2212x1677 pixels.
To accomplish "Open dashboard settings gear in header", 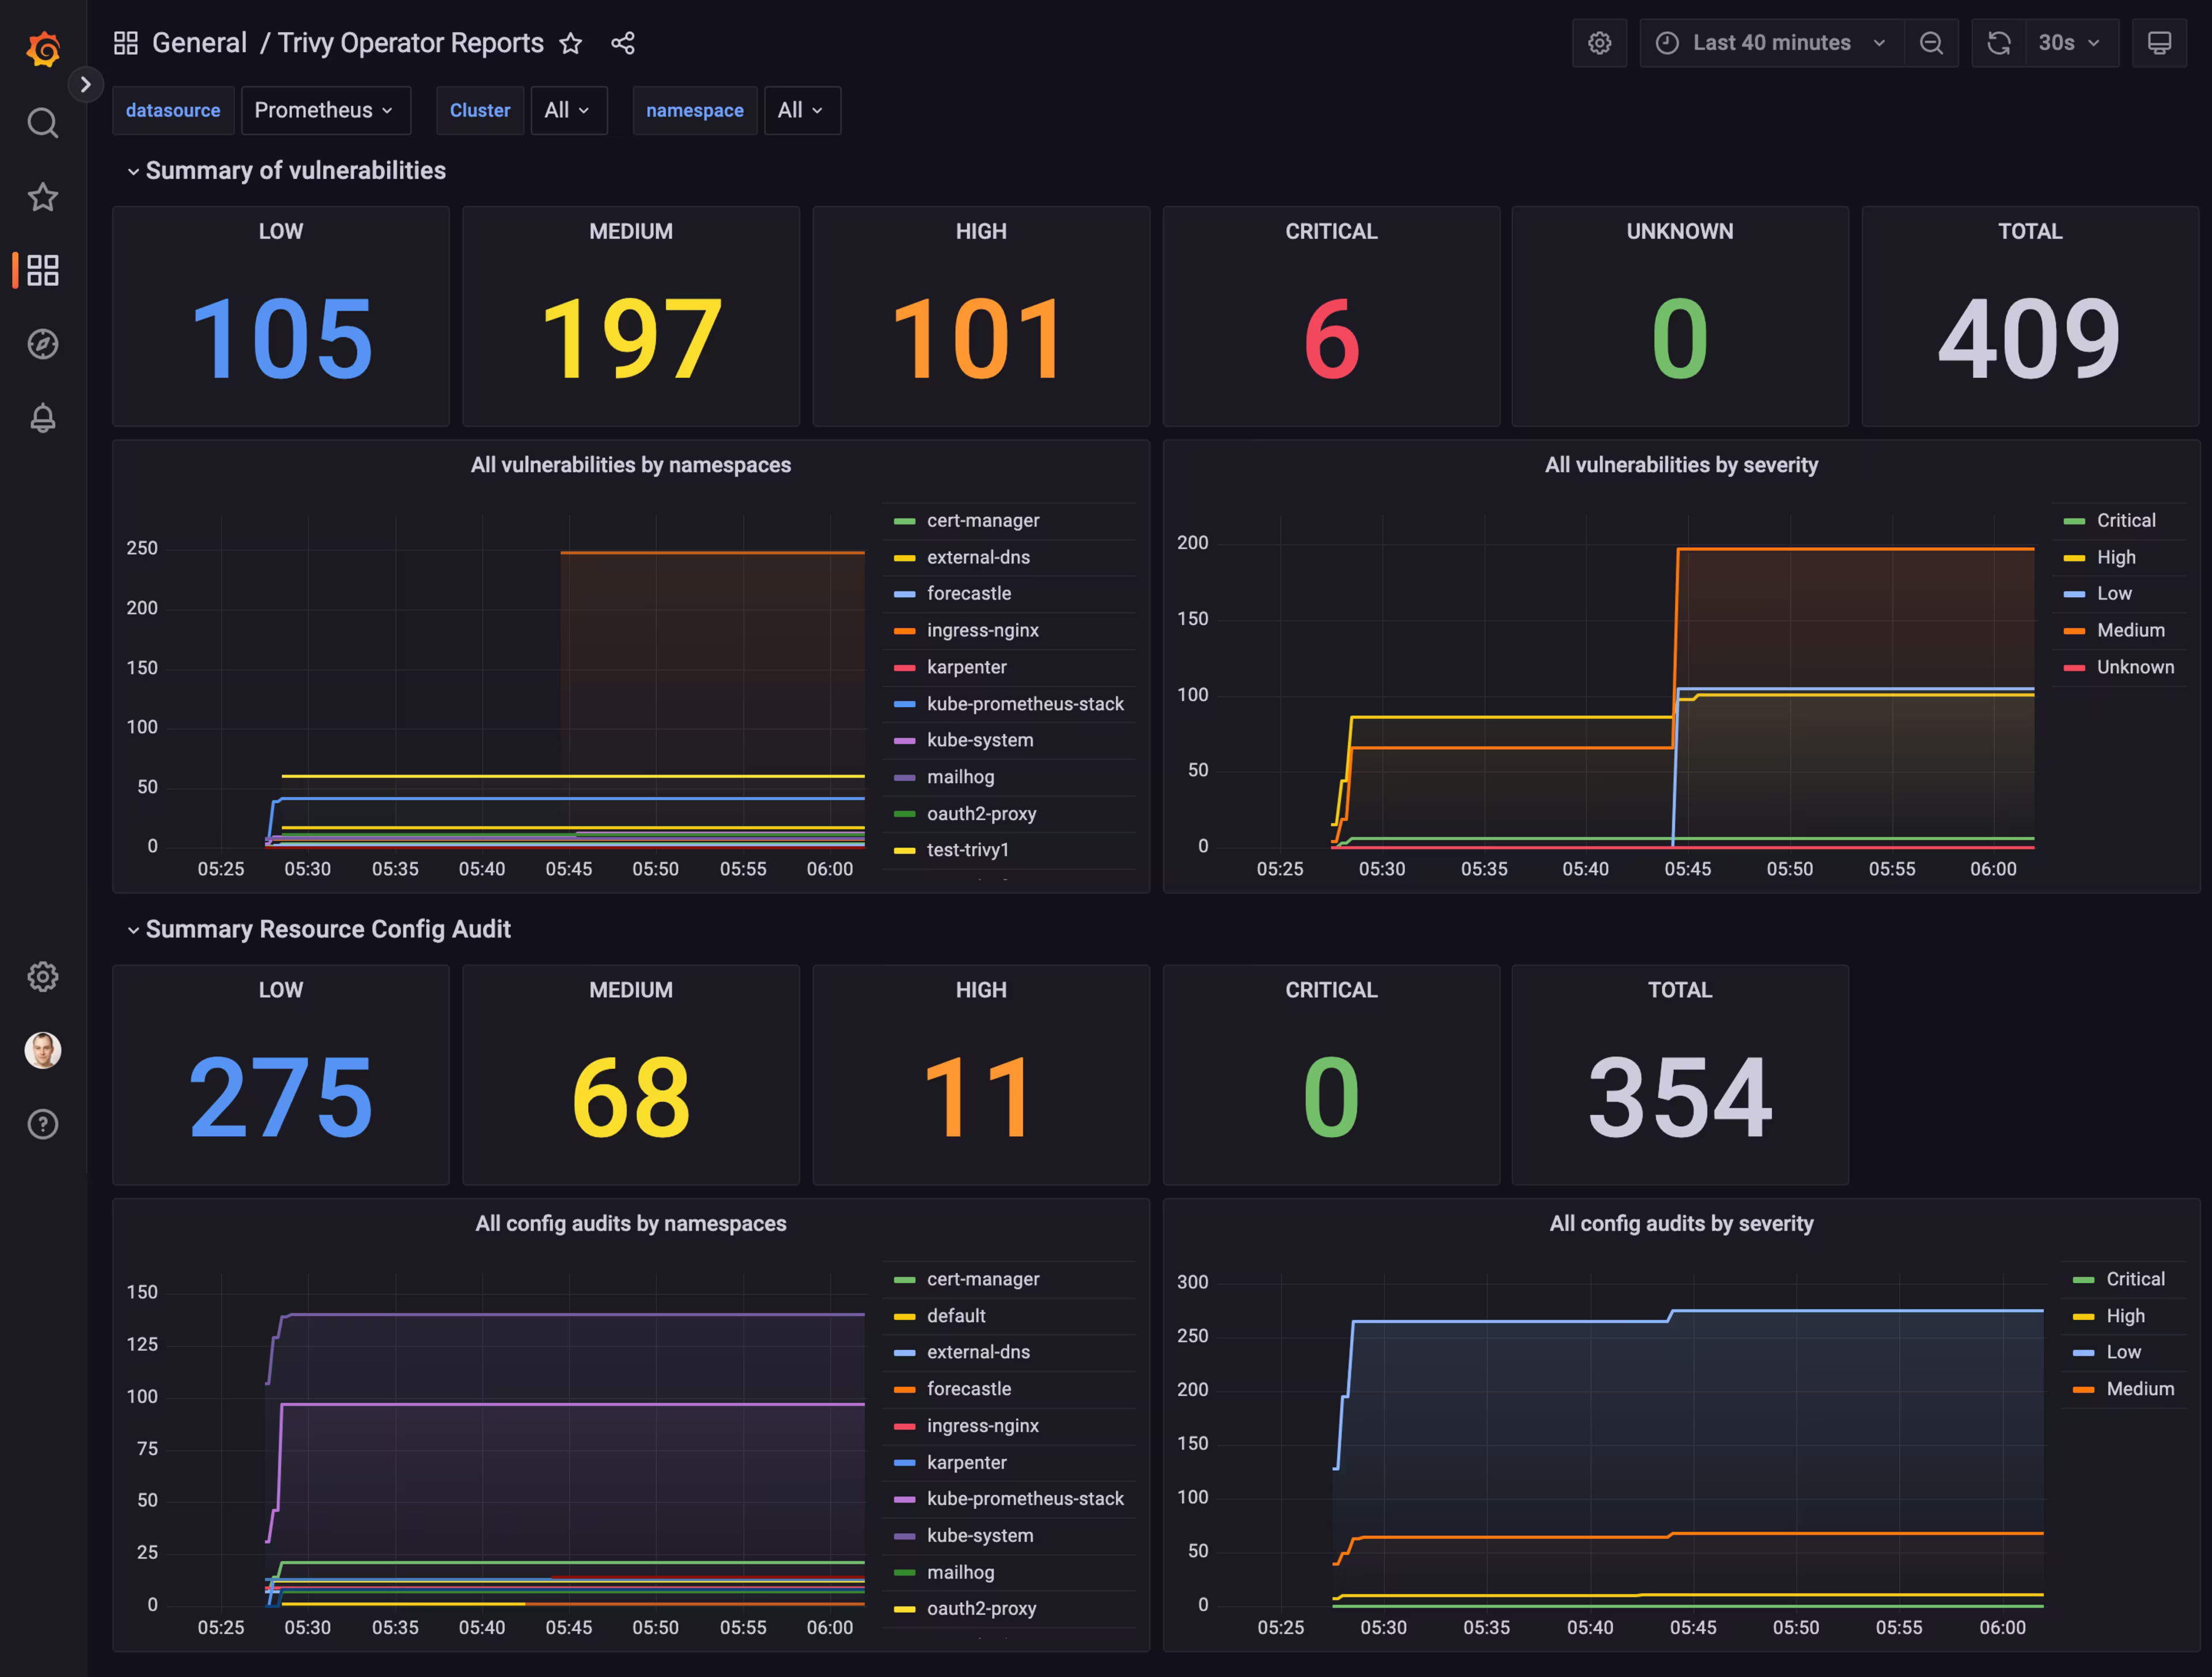I will click(x=1599, y=43).
